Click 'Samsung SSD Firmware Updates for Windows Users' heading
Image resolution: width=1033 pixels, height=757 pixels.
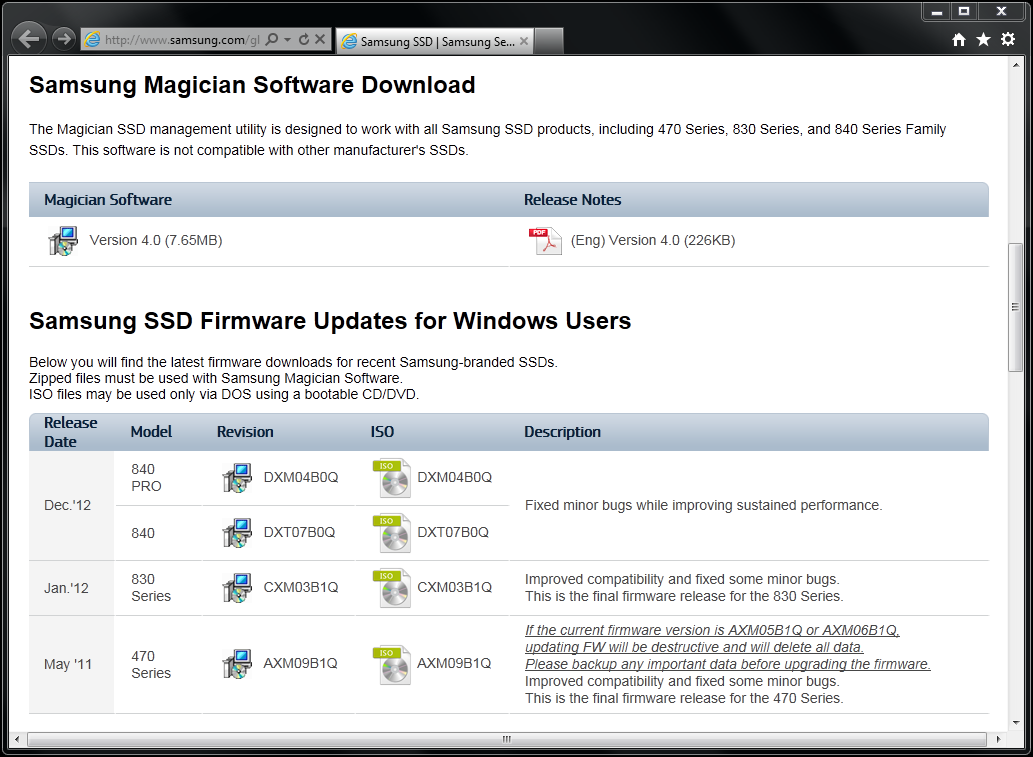pyautogui.click(x=330, y=321)
